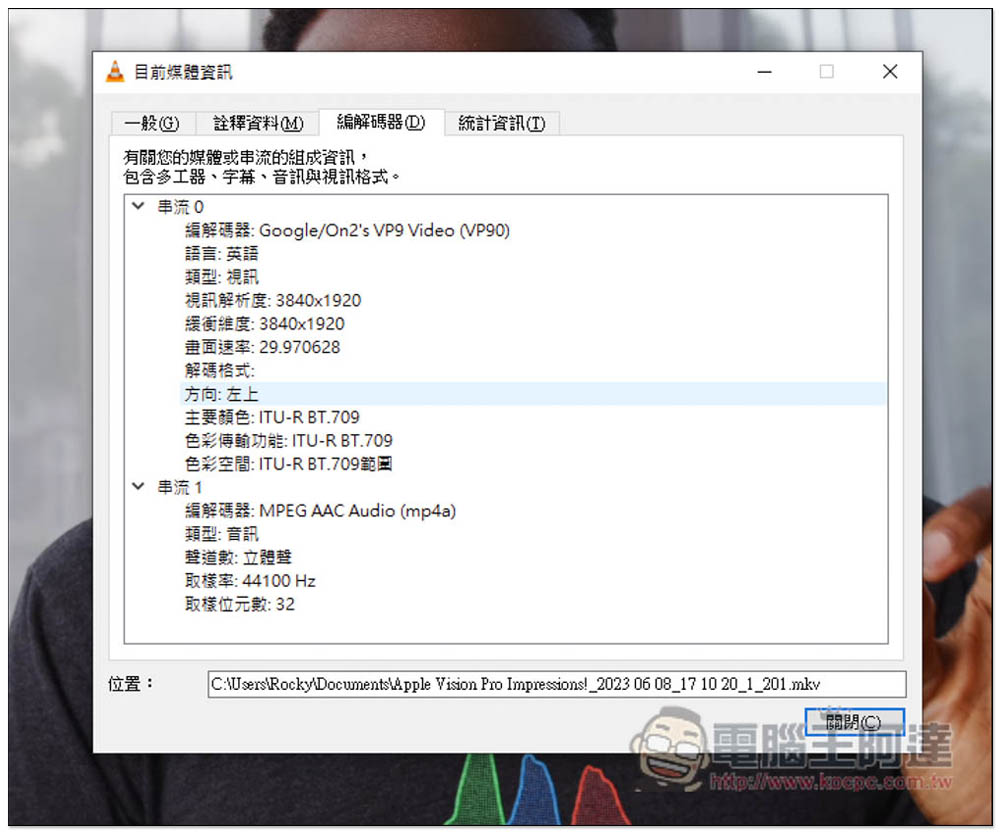Close the 目前媒體資訊 window with X
The height and width of the screenshot is (835, 1000).
click(890, 71)
